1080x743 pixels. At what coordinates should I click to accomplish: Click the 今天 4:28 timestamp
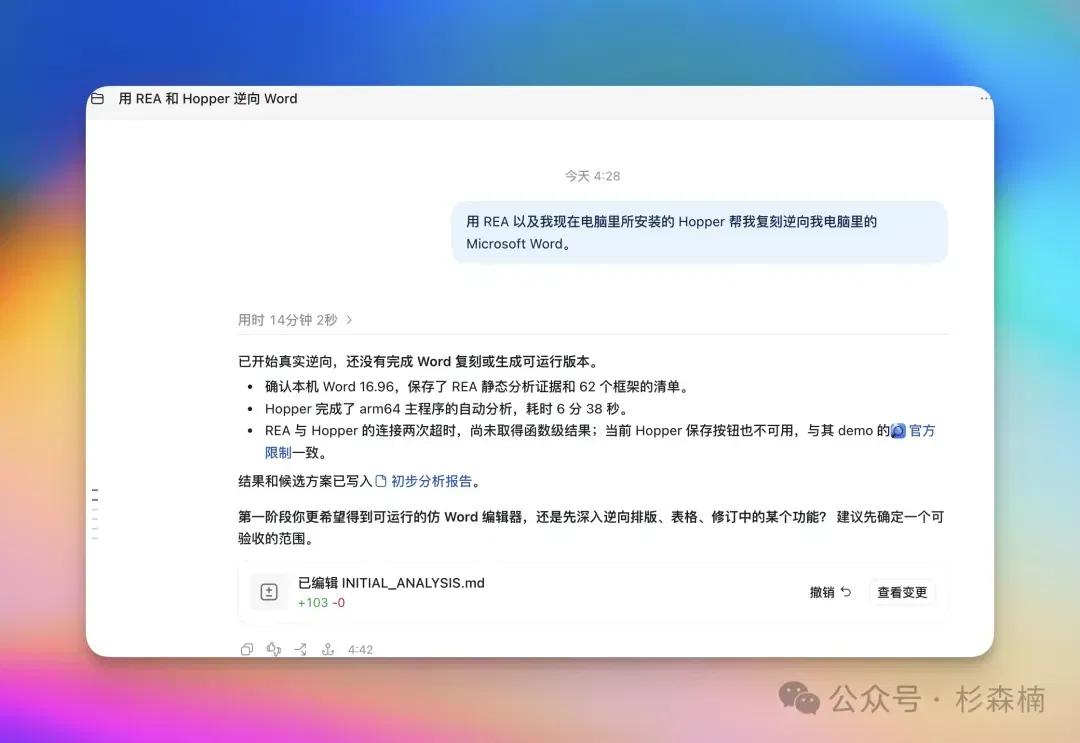592,176
